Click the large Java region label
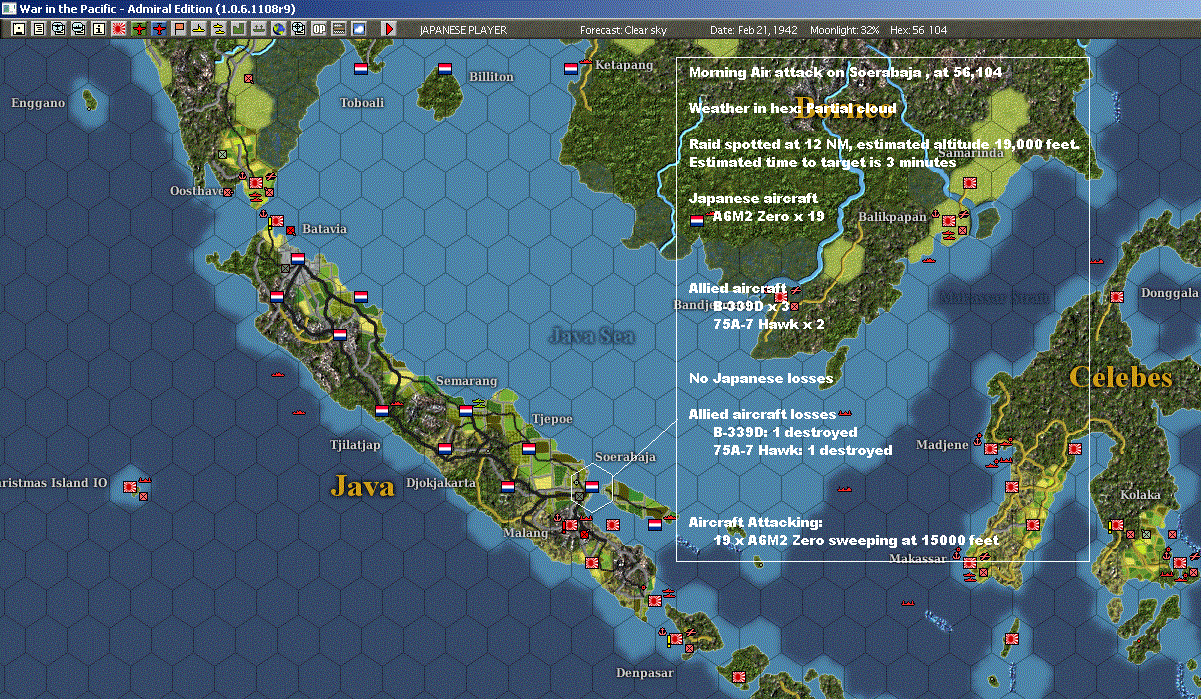1201x699 pixels. tap(363, 487)
